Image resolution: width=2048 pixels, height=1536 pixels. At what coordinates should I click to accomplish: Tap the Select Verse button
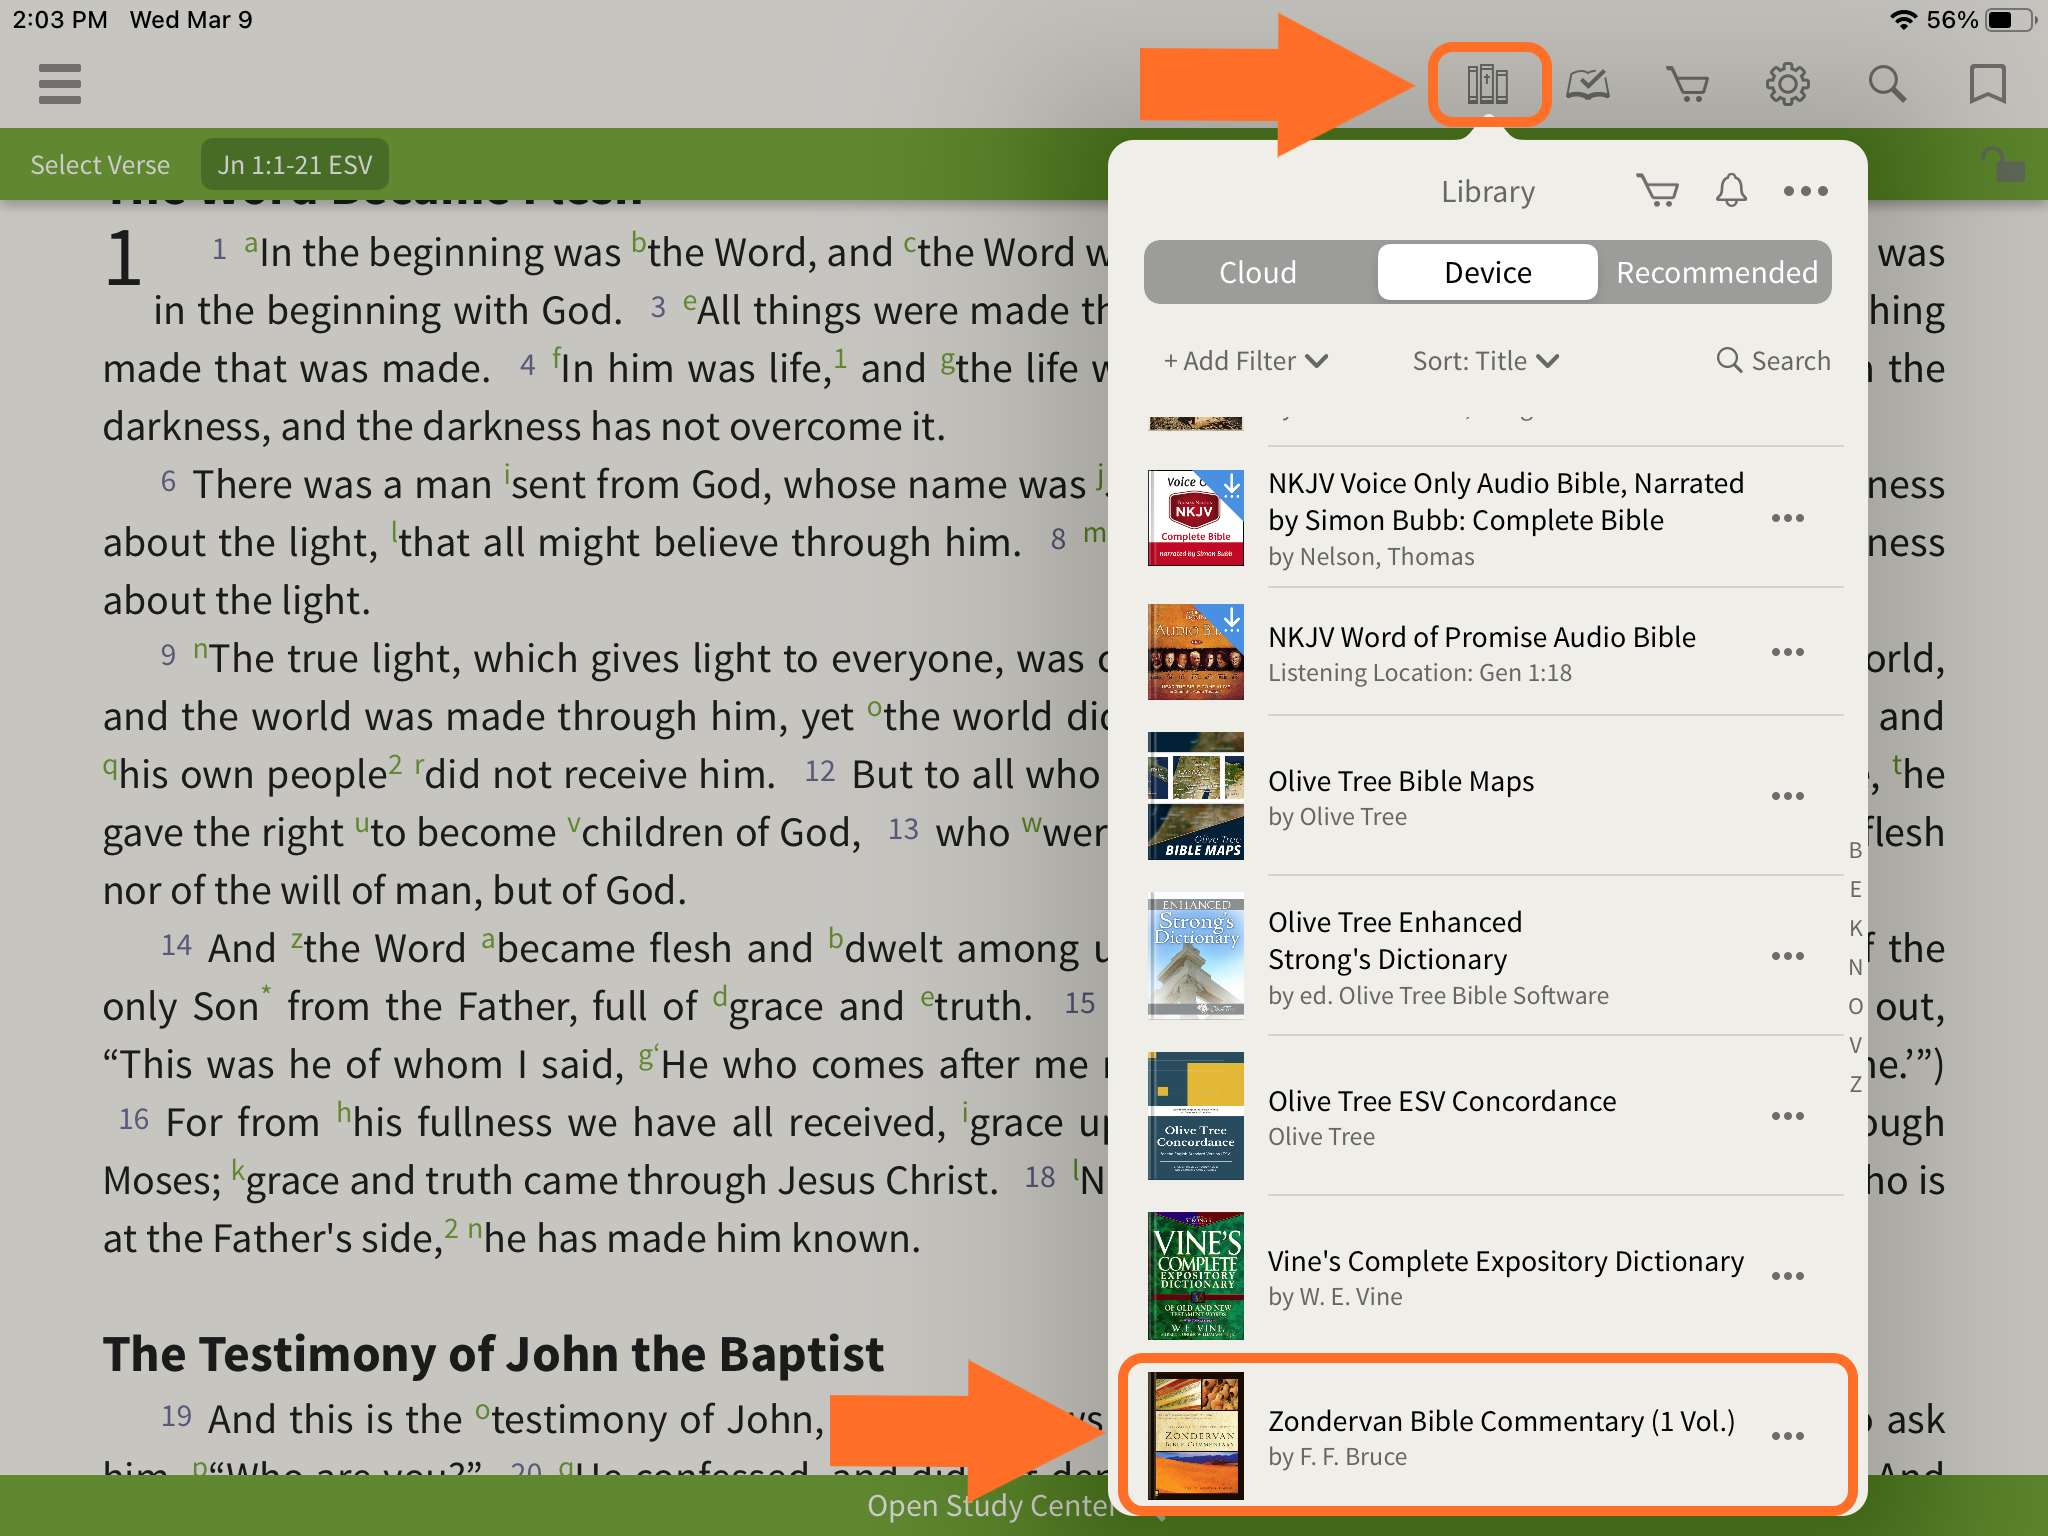tap(100, 165)
